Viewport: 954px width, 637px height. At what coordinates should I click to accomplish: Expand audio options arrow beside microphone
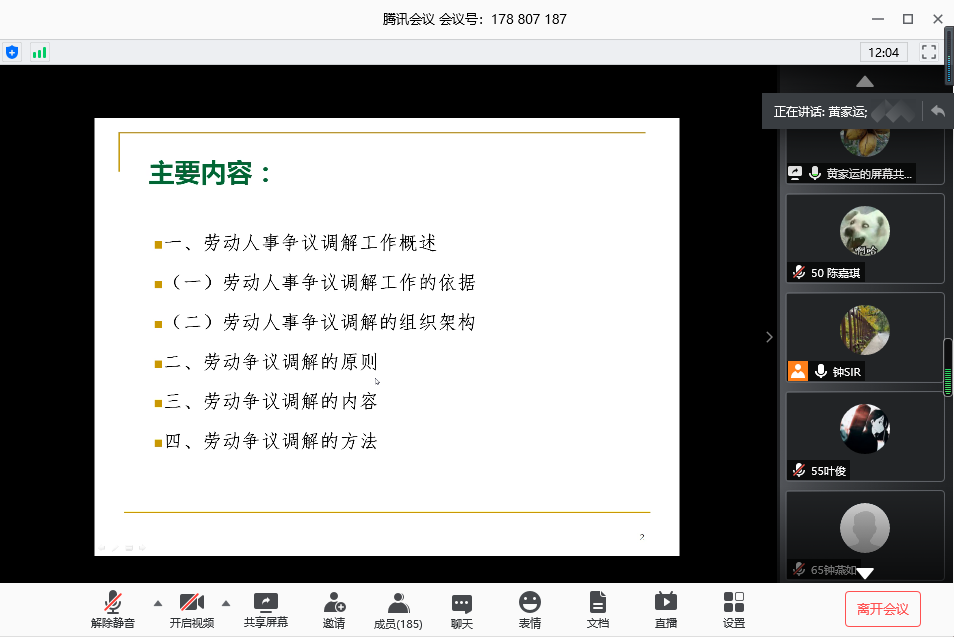pyautogui.click(x=157, y=603)
